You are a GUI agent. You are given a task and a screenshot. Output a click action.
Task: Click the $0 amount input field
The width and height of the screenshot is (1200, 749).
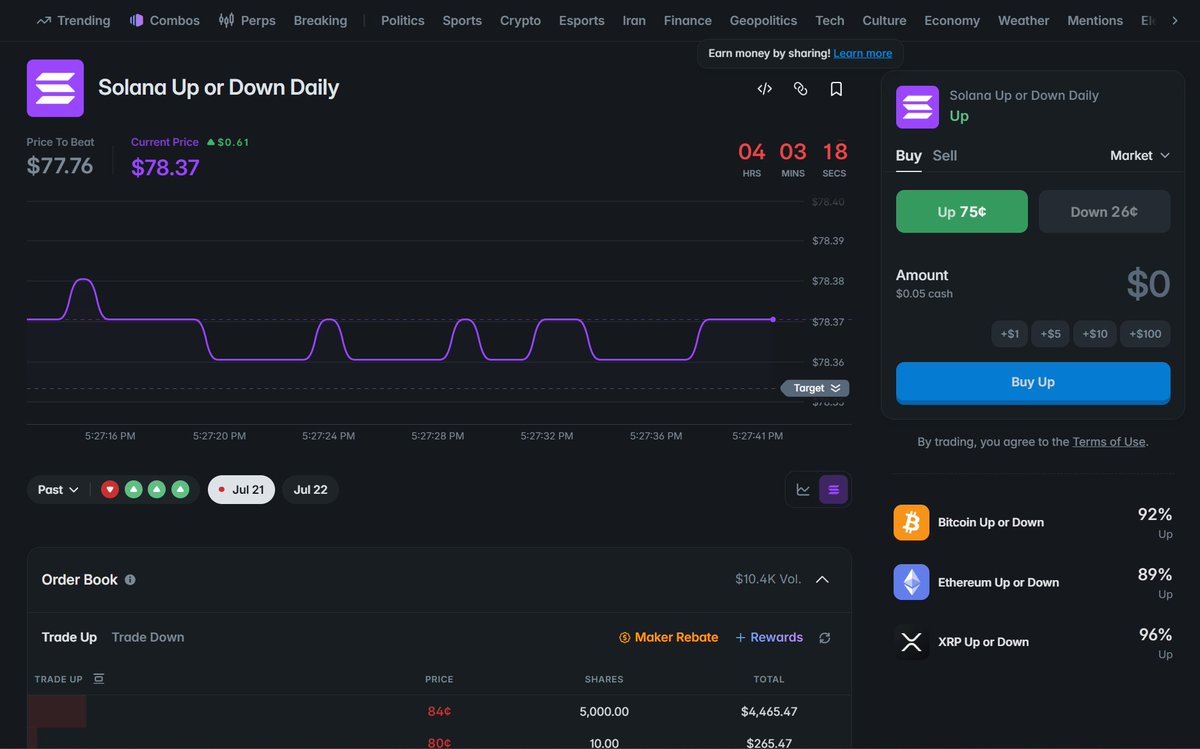coord(1148,284)
